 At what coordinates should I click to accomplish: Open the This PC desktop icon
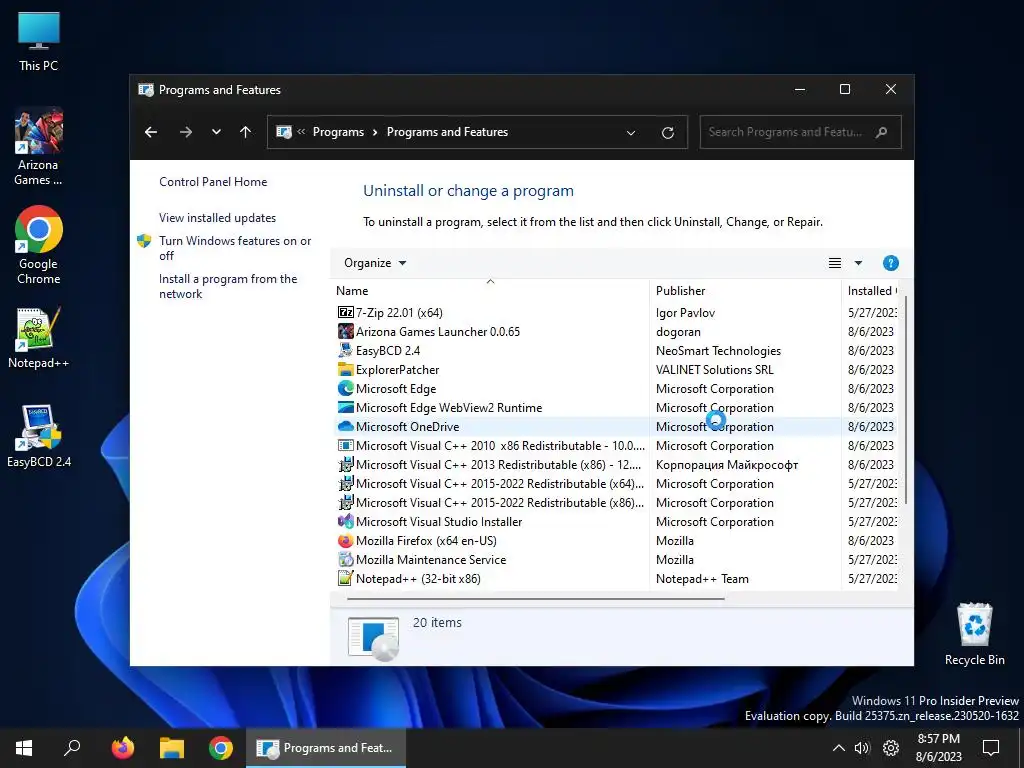point(39,42)
